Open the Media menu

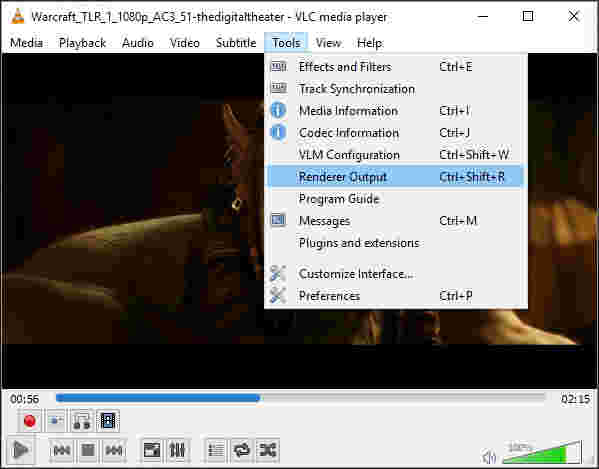(x=26, y=43)
